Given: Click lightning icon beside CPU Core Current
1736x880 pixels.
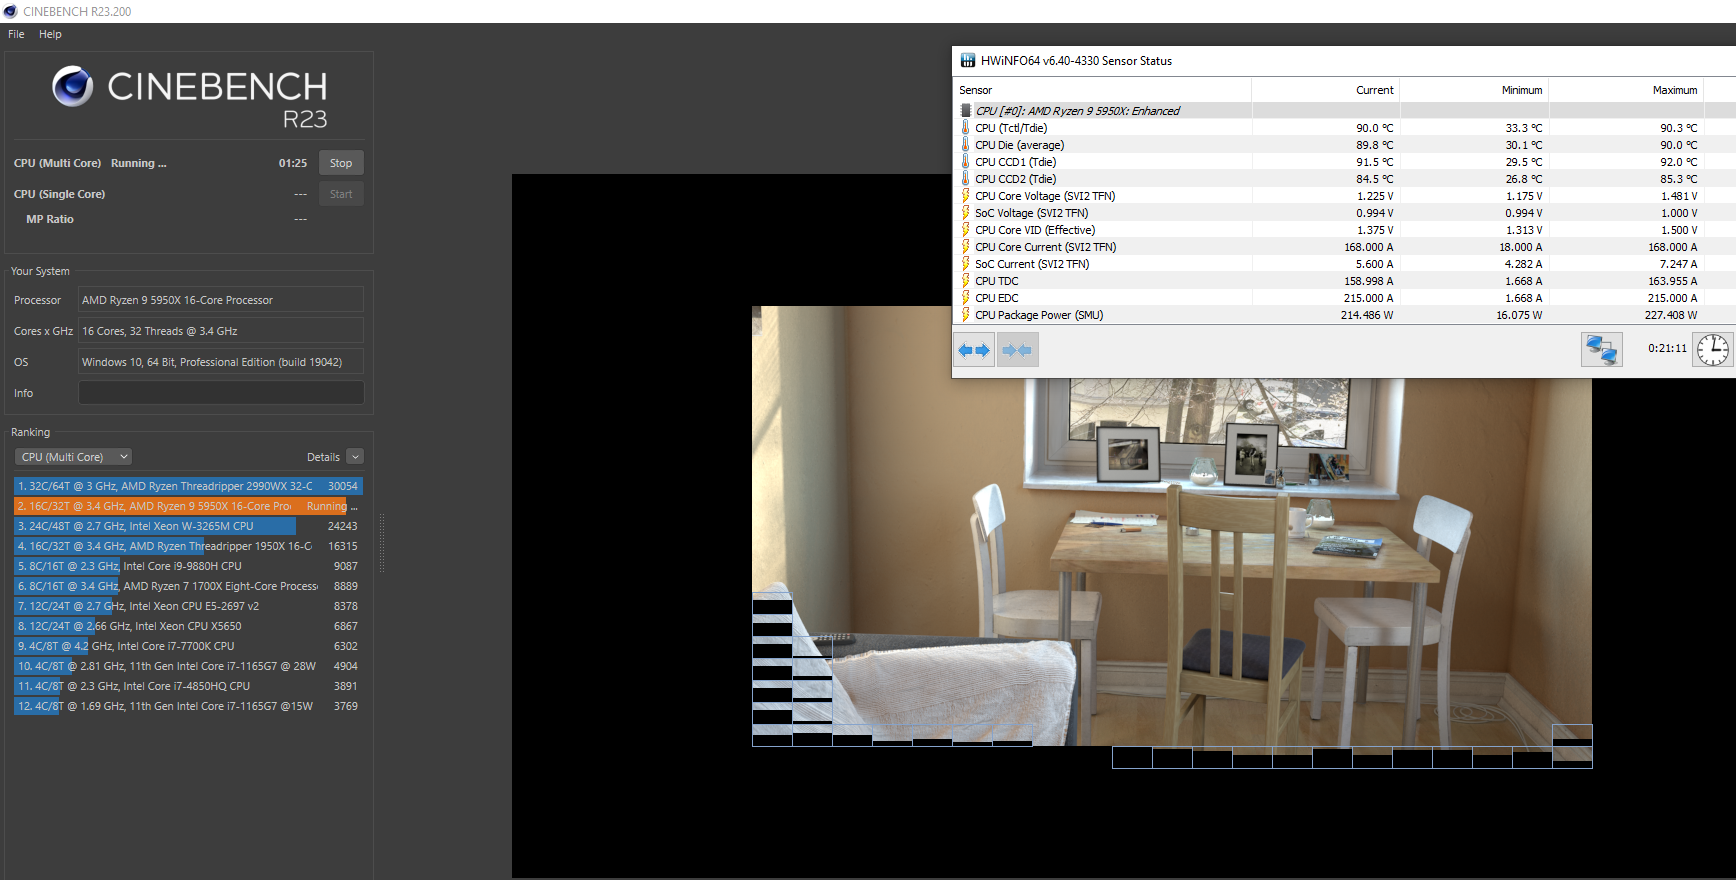Looking at the screenshot, I should (x=966, y=247).
